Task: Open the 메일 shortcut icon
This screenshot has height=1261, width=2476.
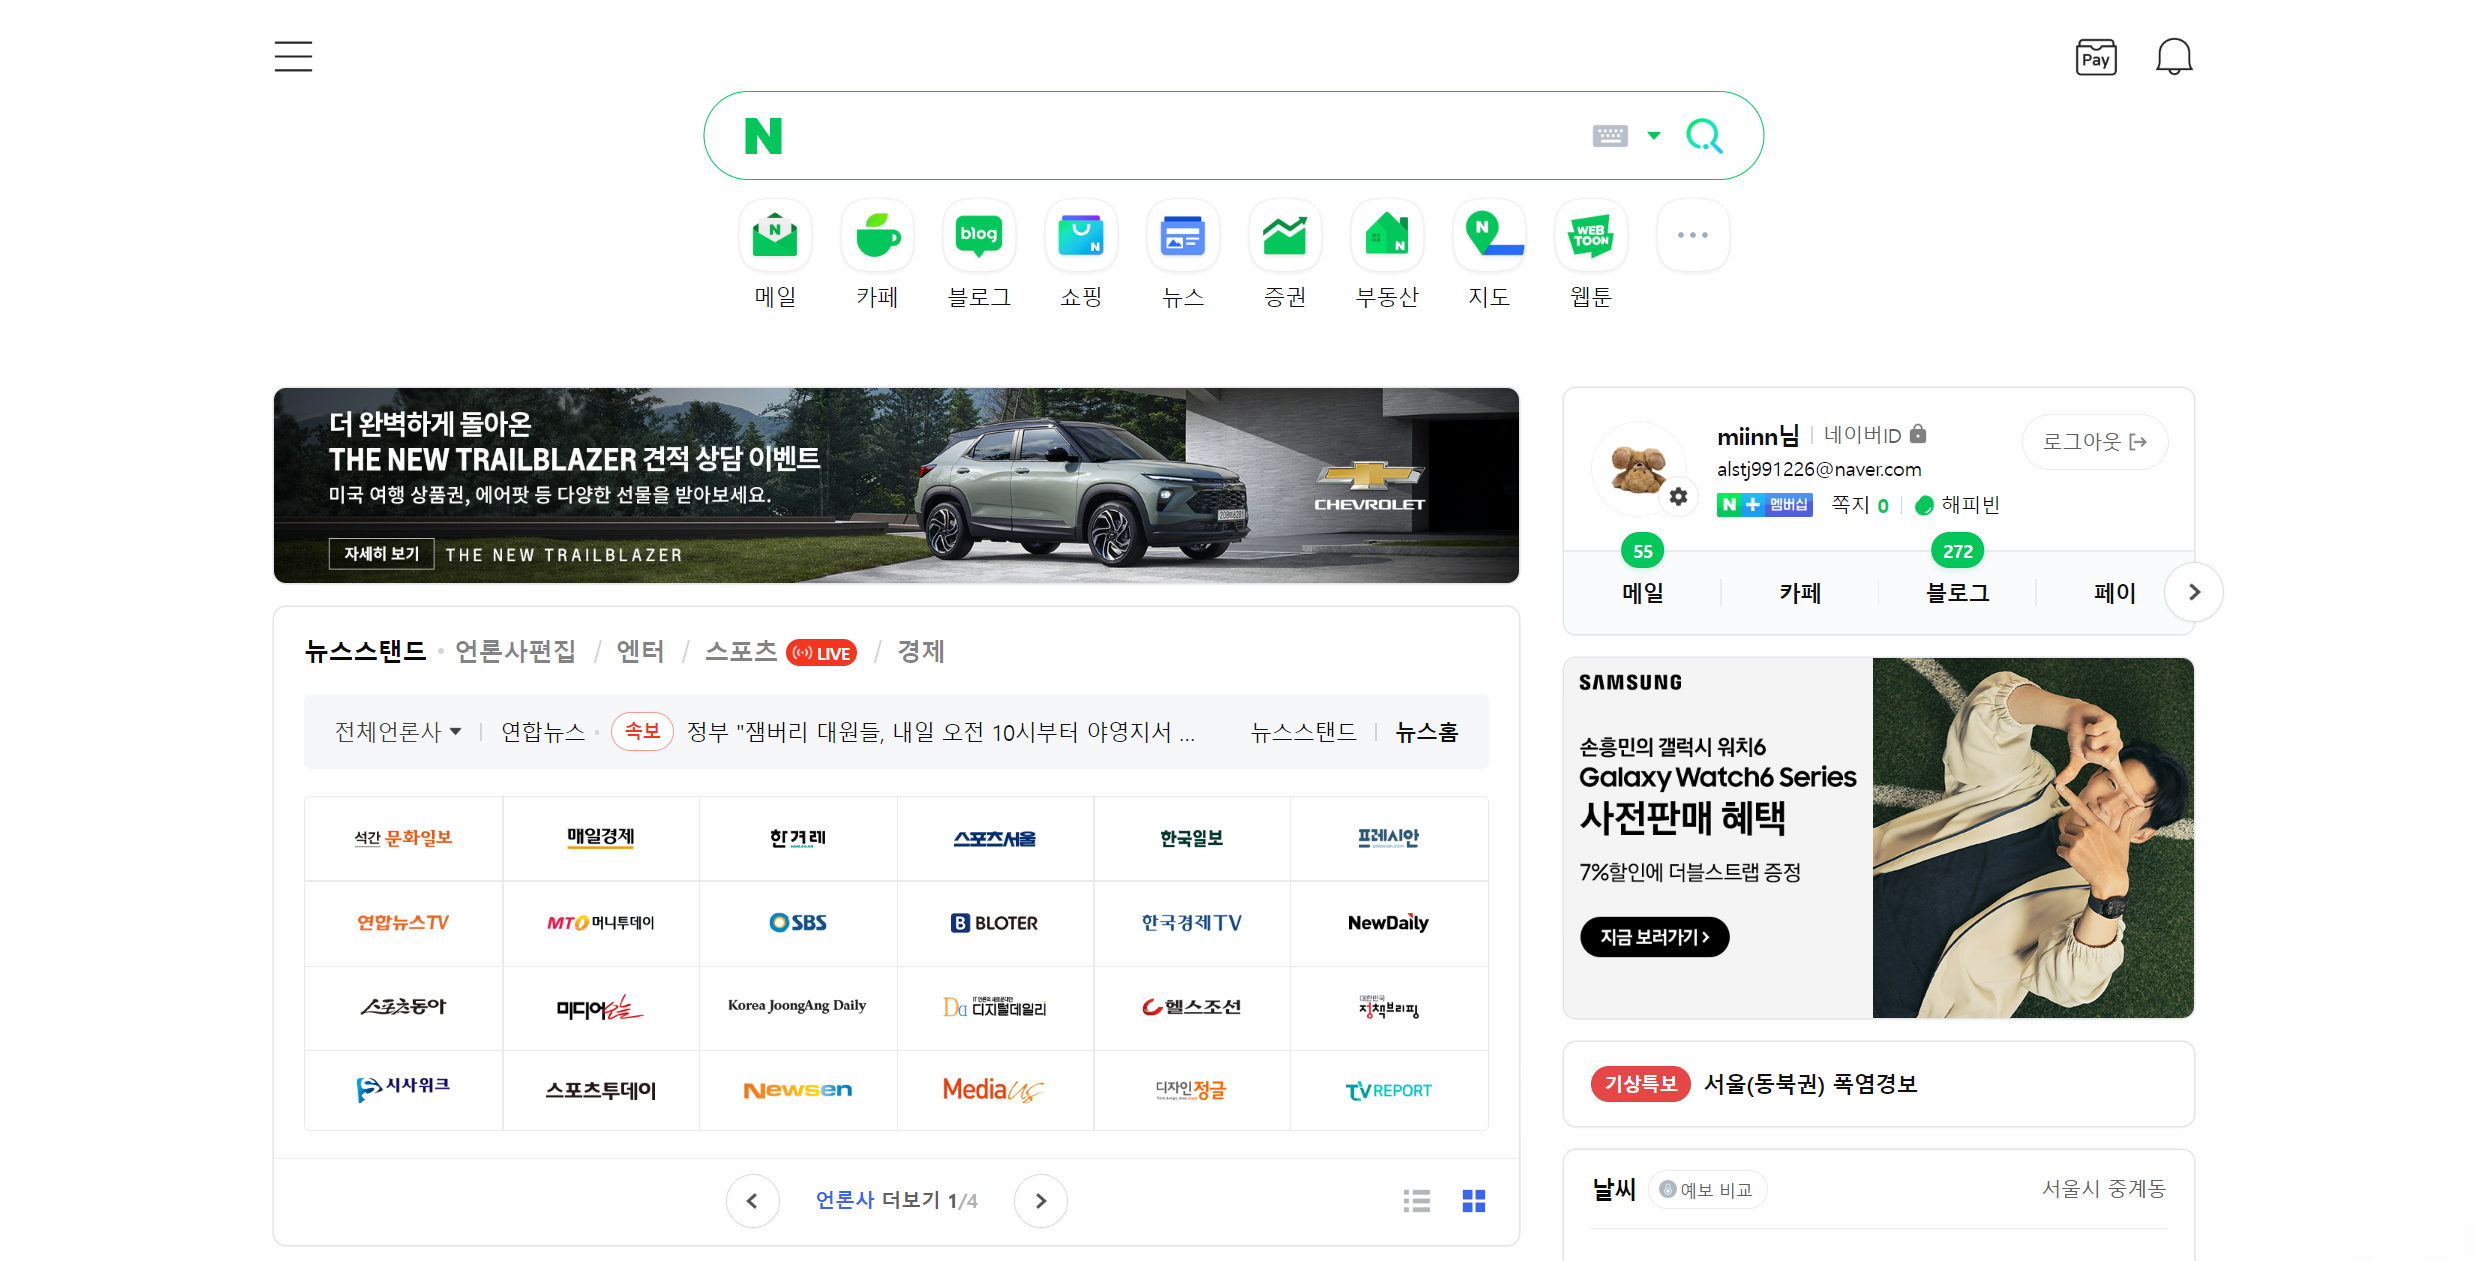Action: click(x=775, y=236)
